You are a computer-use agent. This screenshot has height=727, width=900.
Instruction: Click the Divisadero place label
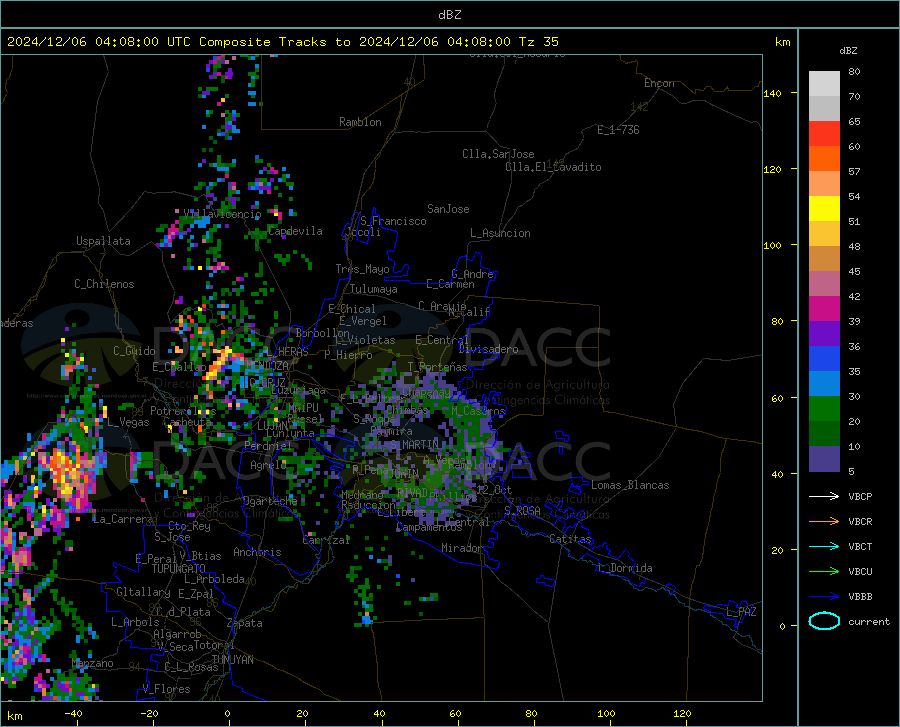tap(488, 349)
